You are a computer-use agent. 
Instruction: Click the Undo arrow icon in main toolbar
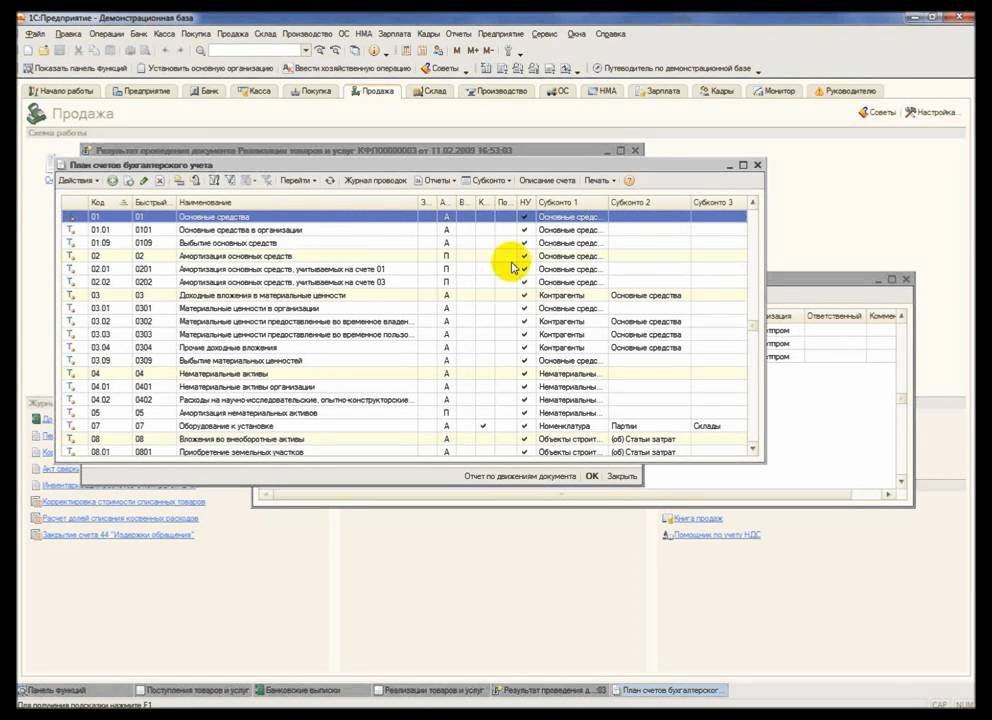[165, 51]
